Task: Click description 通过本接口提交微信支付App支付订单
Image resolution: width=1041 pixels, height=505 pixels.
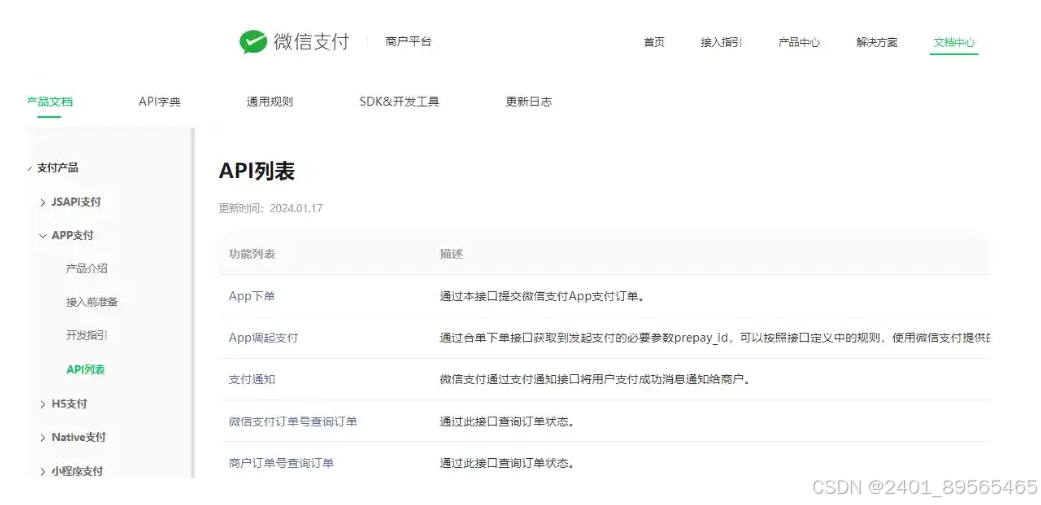Action: point(543,297)
